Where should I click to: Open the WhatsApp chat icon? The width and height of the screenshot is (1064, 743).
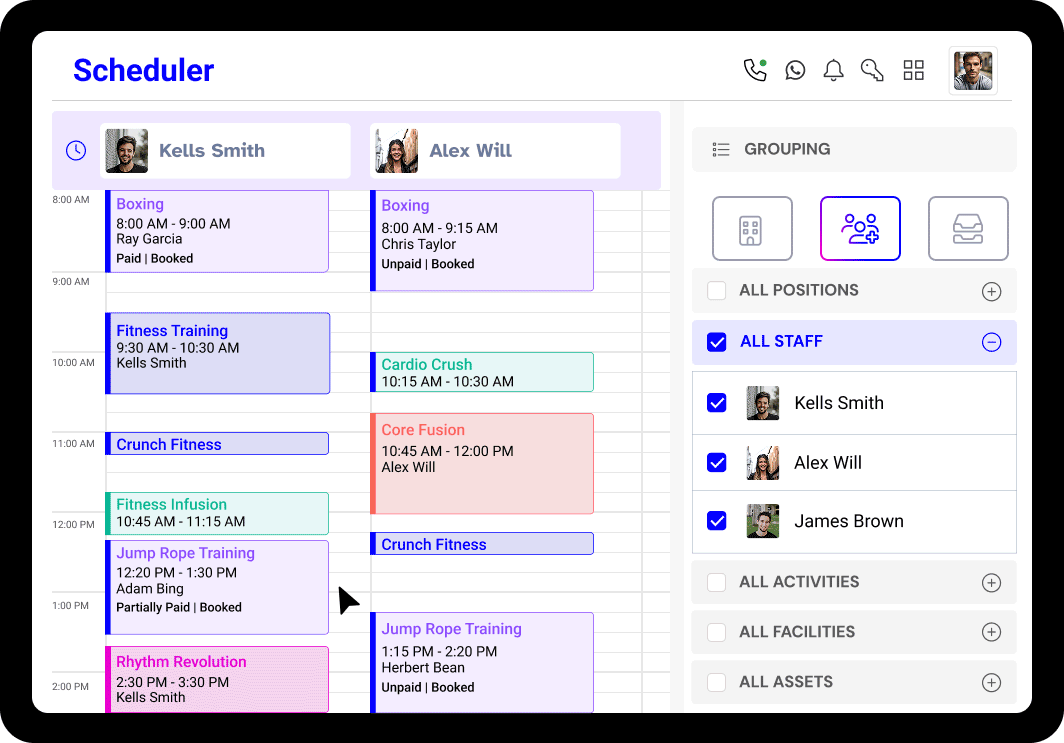click(x=795, y=70)
